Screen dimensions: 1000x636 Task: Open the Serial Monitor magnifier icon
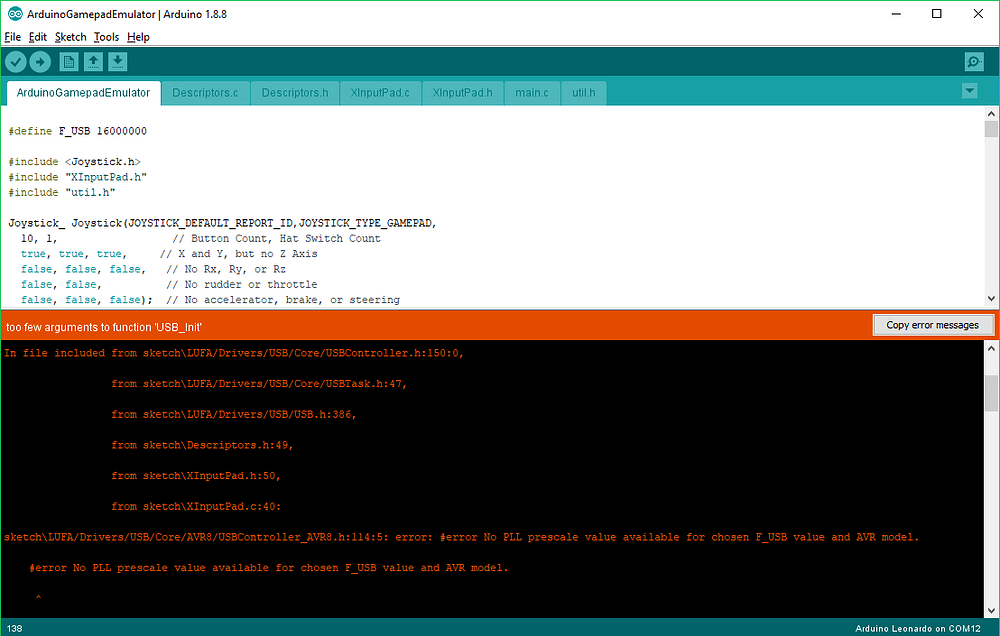coord(974,62)
